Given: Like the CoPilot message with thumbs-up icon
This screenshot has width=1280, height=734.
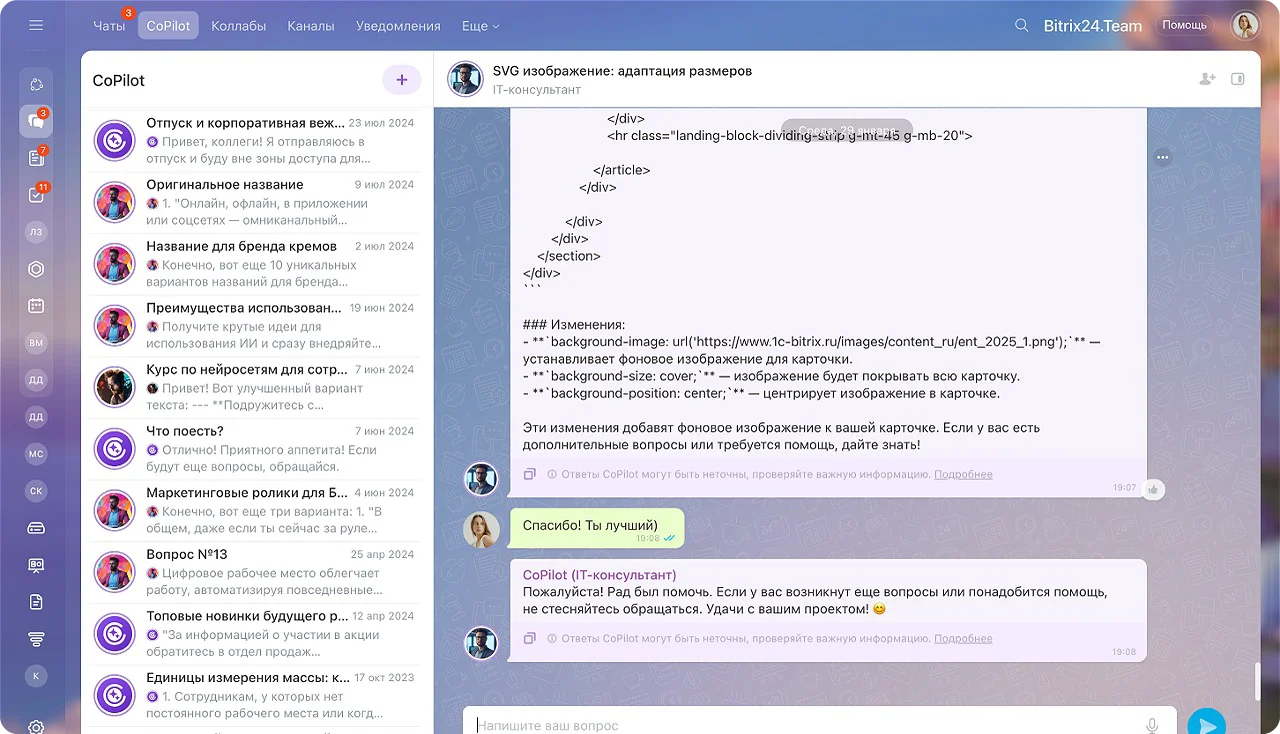Looking at the screenshot, I should tap(1153, 489).
